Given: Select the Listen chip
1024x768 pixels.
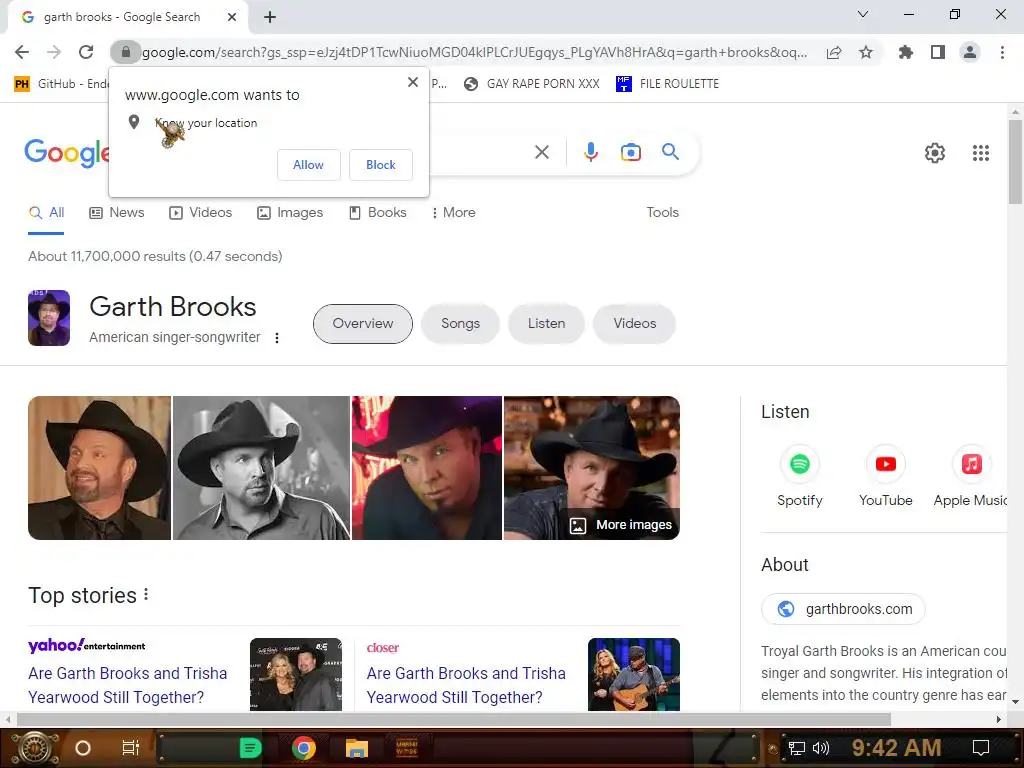Looking at the screenshot, I should [x=547, y=323].
